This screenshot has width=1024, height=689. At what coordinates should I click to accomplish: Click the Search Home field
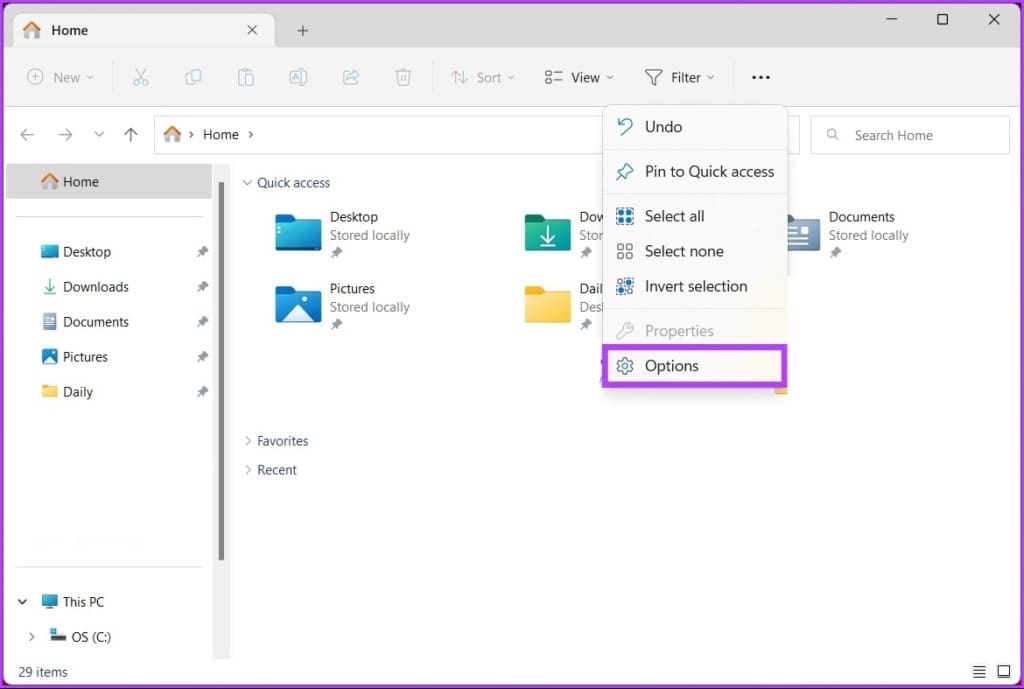pyautogui.click(x=910, y=135)
